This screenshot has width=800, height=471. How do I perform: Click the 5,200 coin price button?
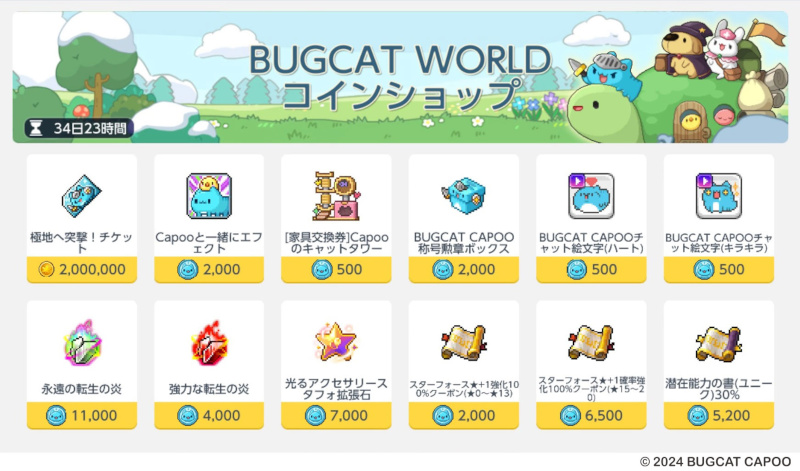[719, 415]
